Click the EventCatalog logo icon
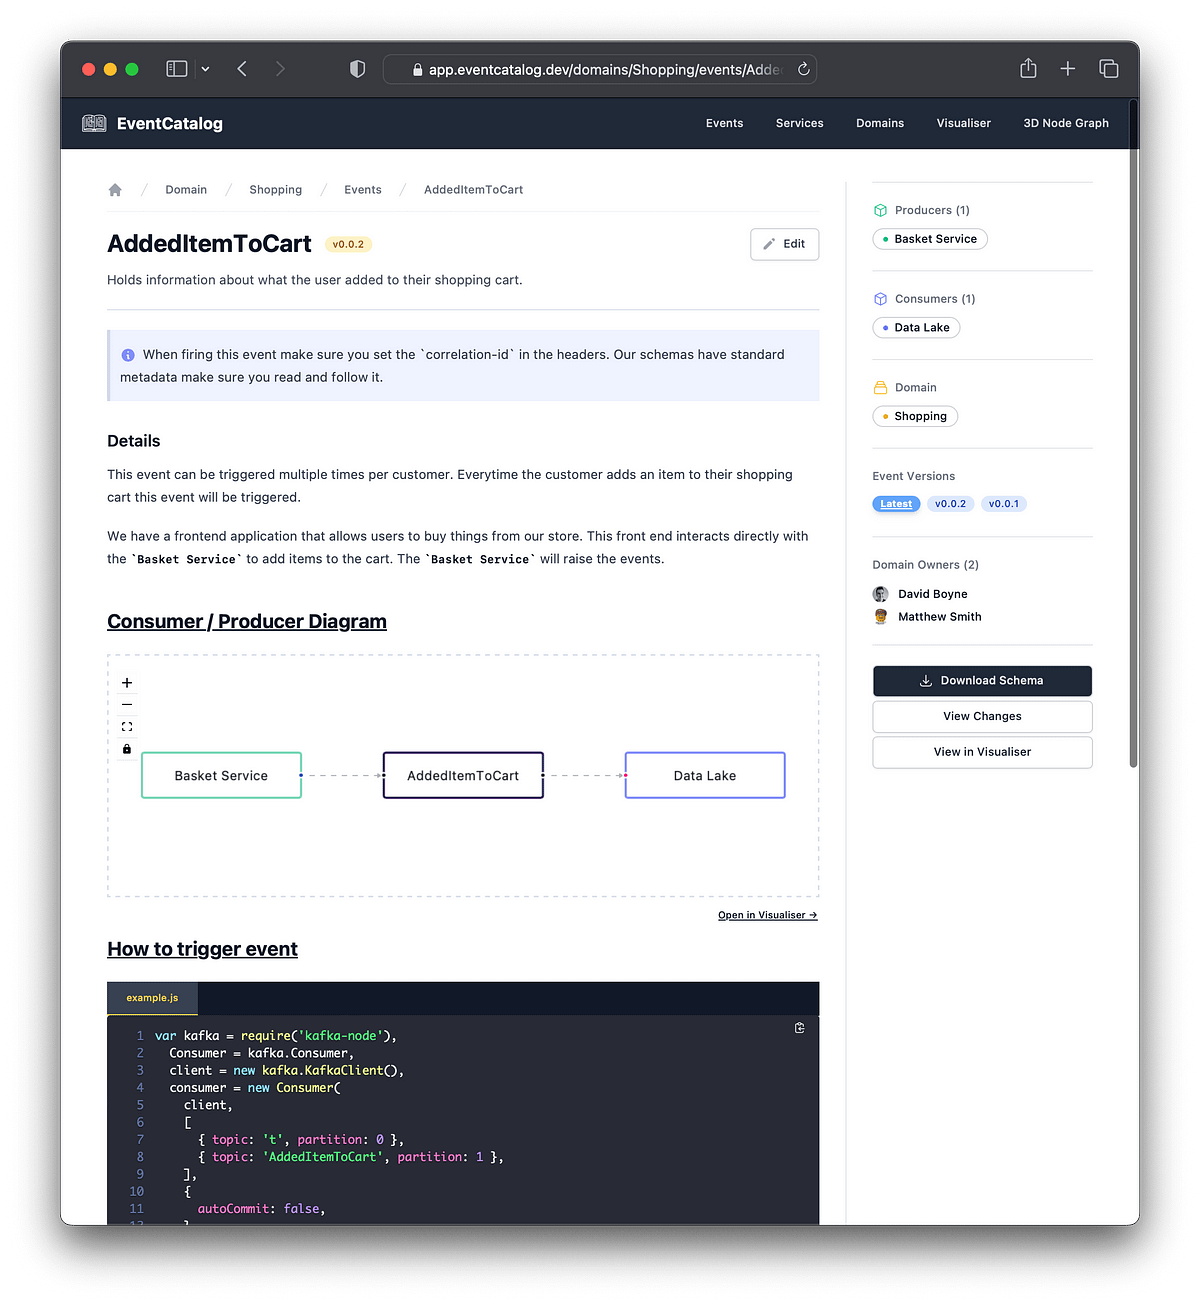 point(94,123)
